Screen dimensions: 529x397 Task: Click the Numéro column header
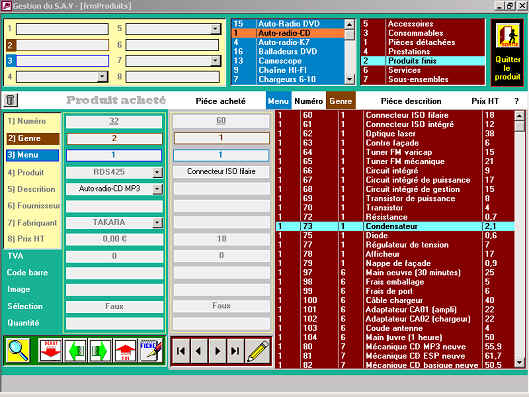(x=309, y=101)
